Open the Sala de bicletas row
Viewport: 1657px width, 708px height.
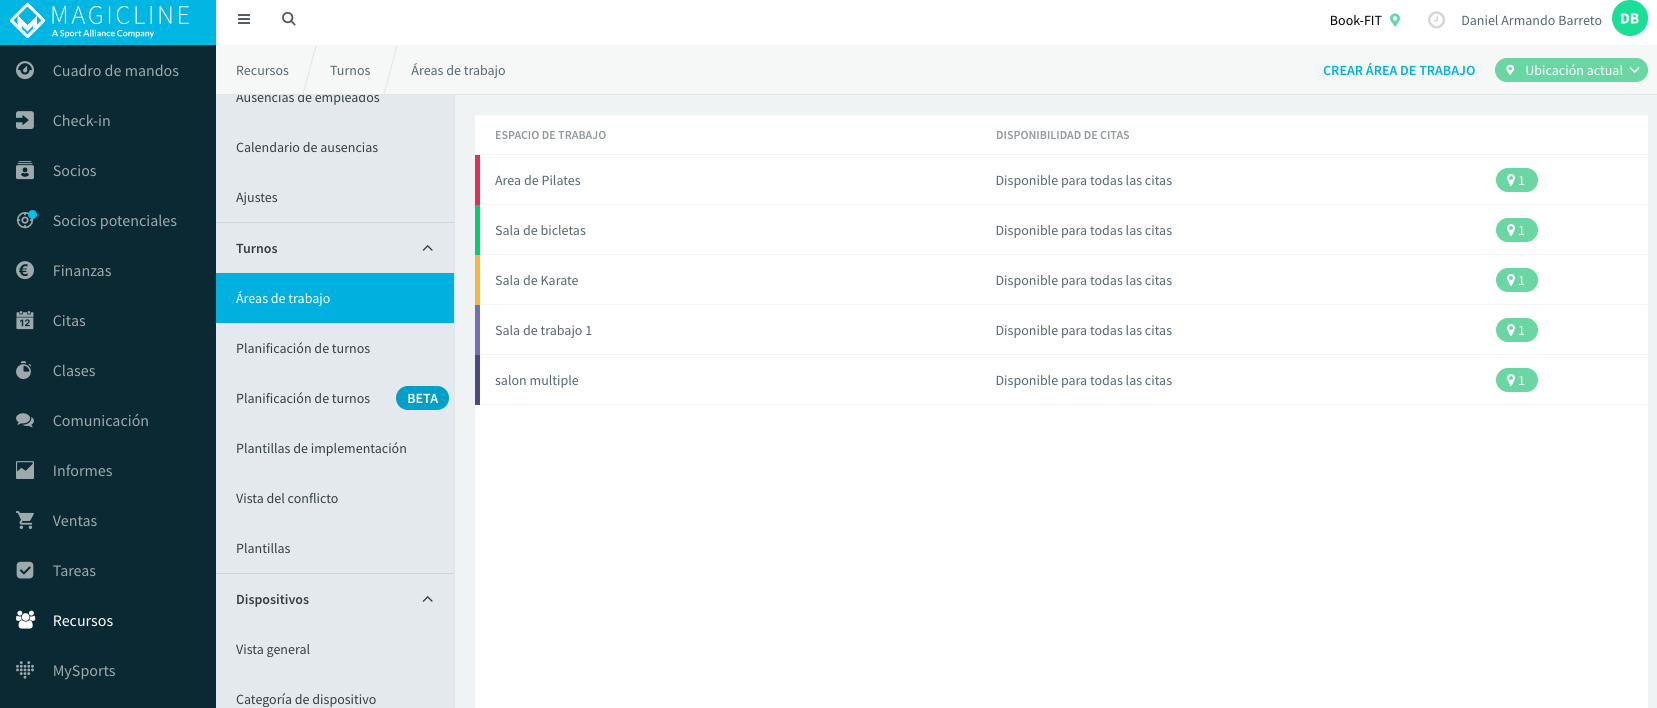tap(1061, 230)
